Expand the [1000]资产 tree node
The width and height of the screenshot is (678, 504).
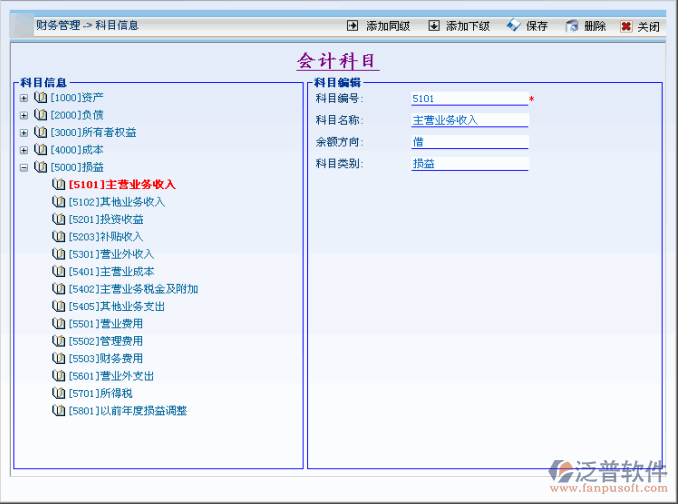point(24,98)
